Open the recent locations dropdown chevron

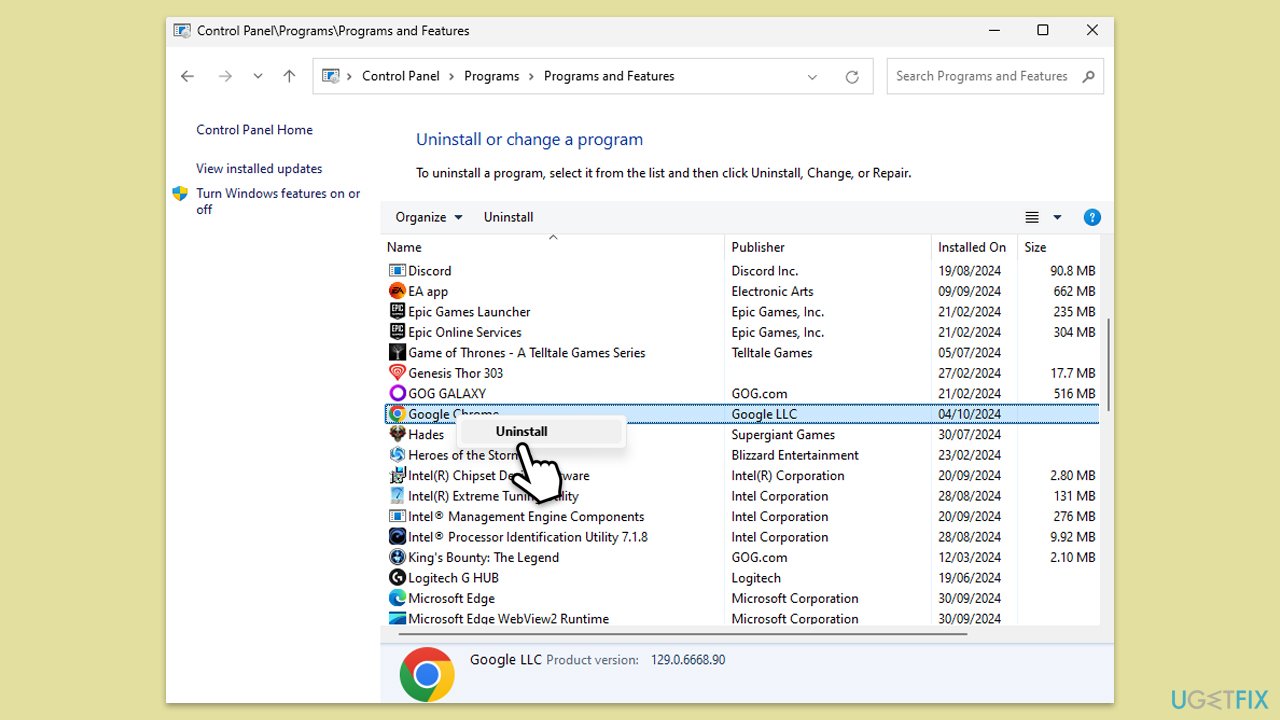[258, 76]
